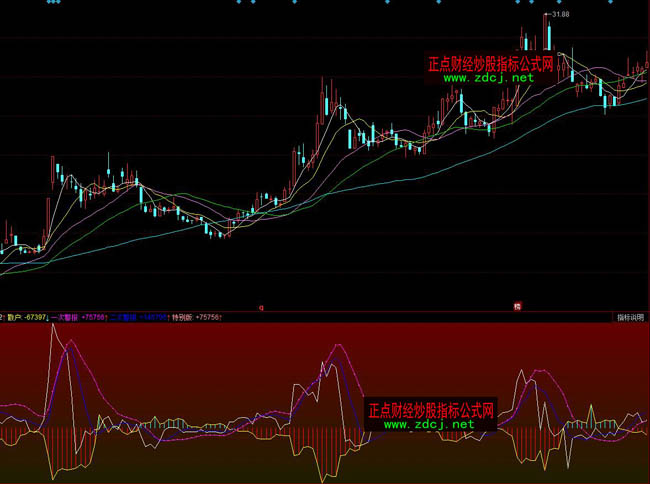Click upper 正点财经炒股指标公式网 red title text
The image size is (650, 484).
[489, 63]
